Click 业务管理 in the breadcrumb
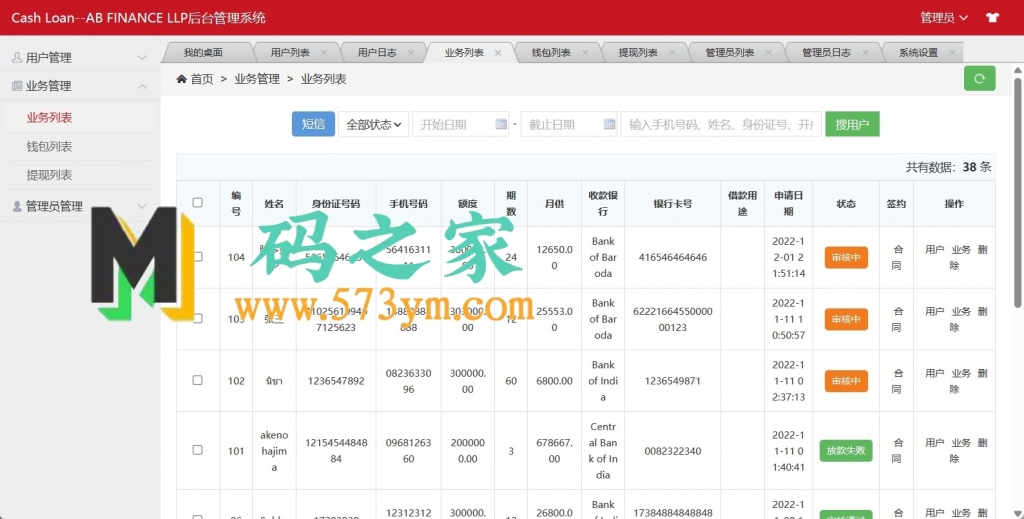Viewport: 1024px width, 519px height. pyautogui.click(x=257, y=79)
